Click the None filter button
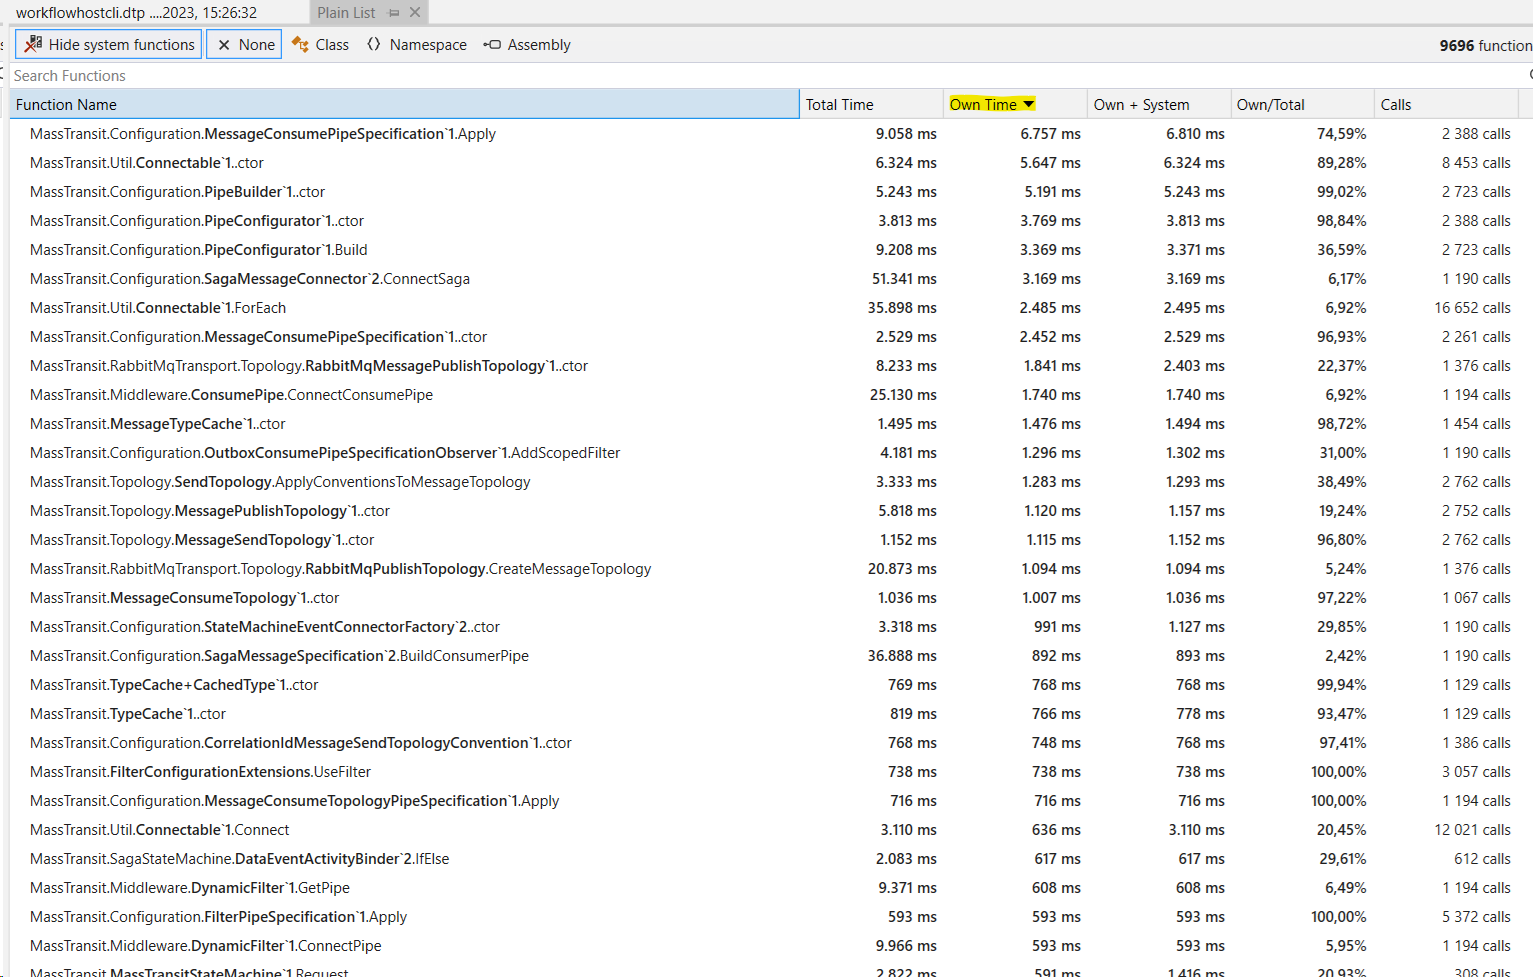 (x=243, y=44)
